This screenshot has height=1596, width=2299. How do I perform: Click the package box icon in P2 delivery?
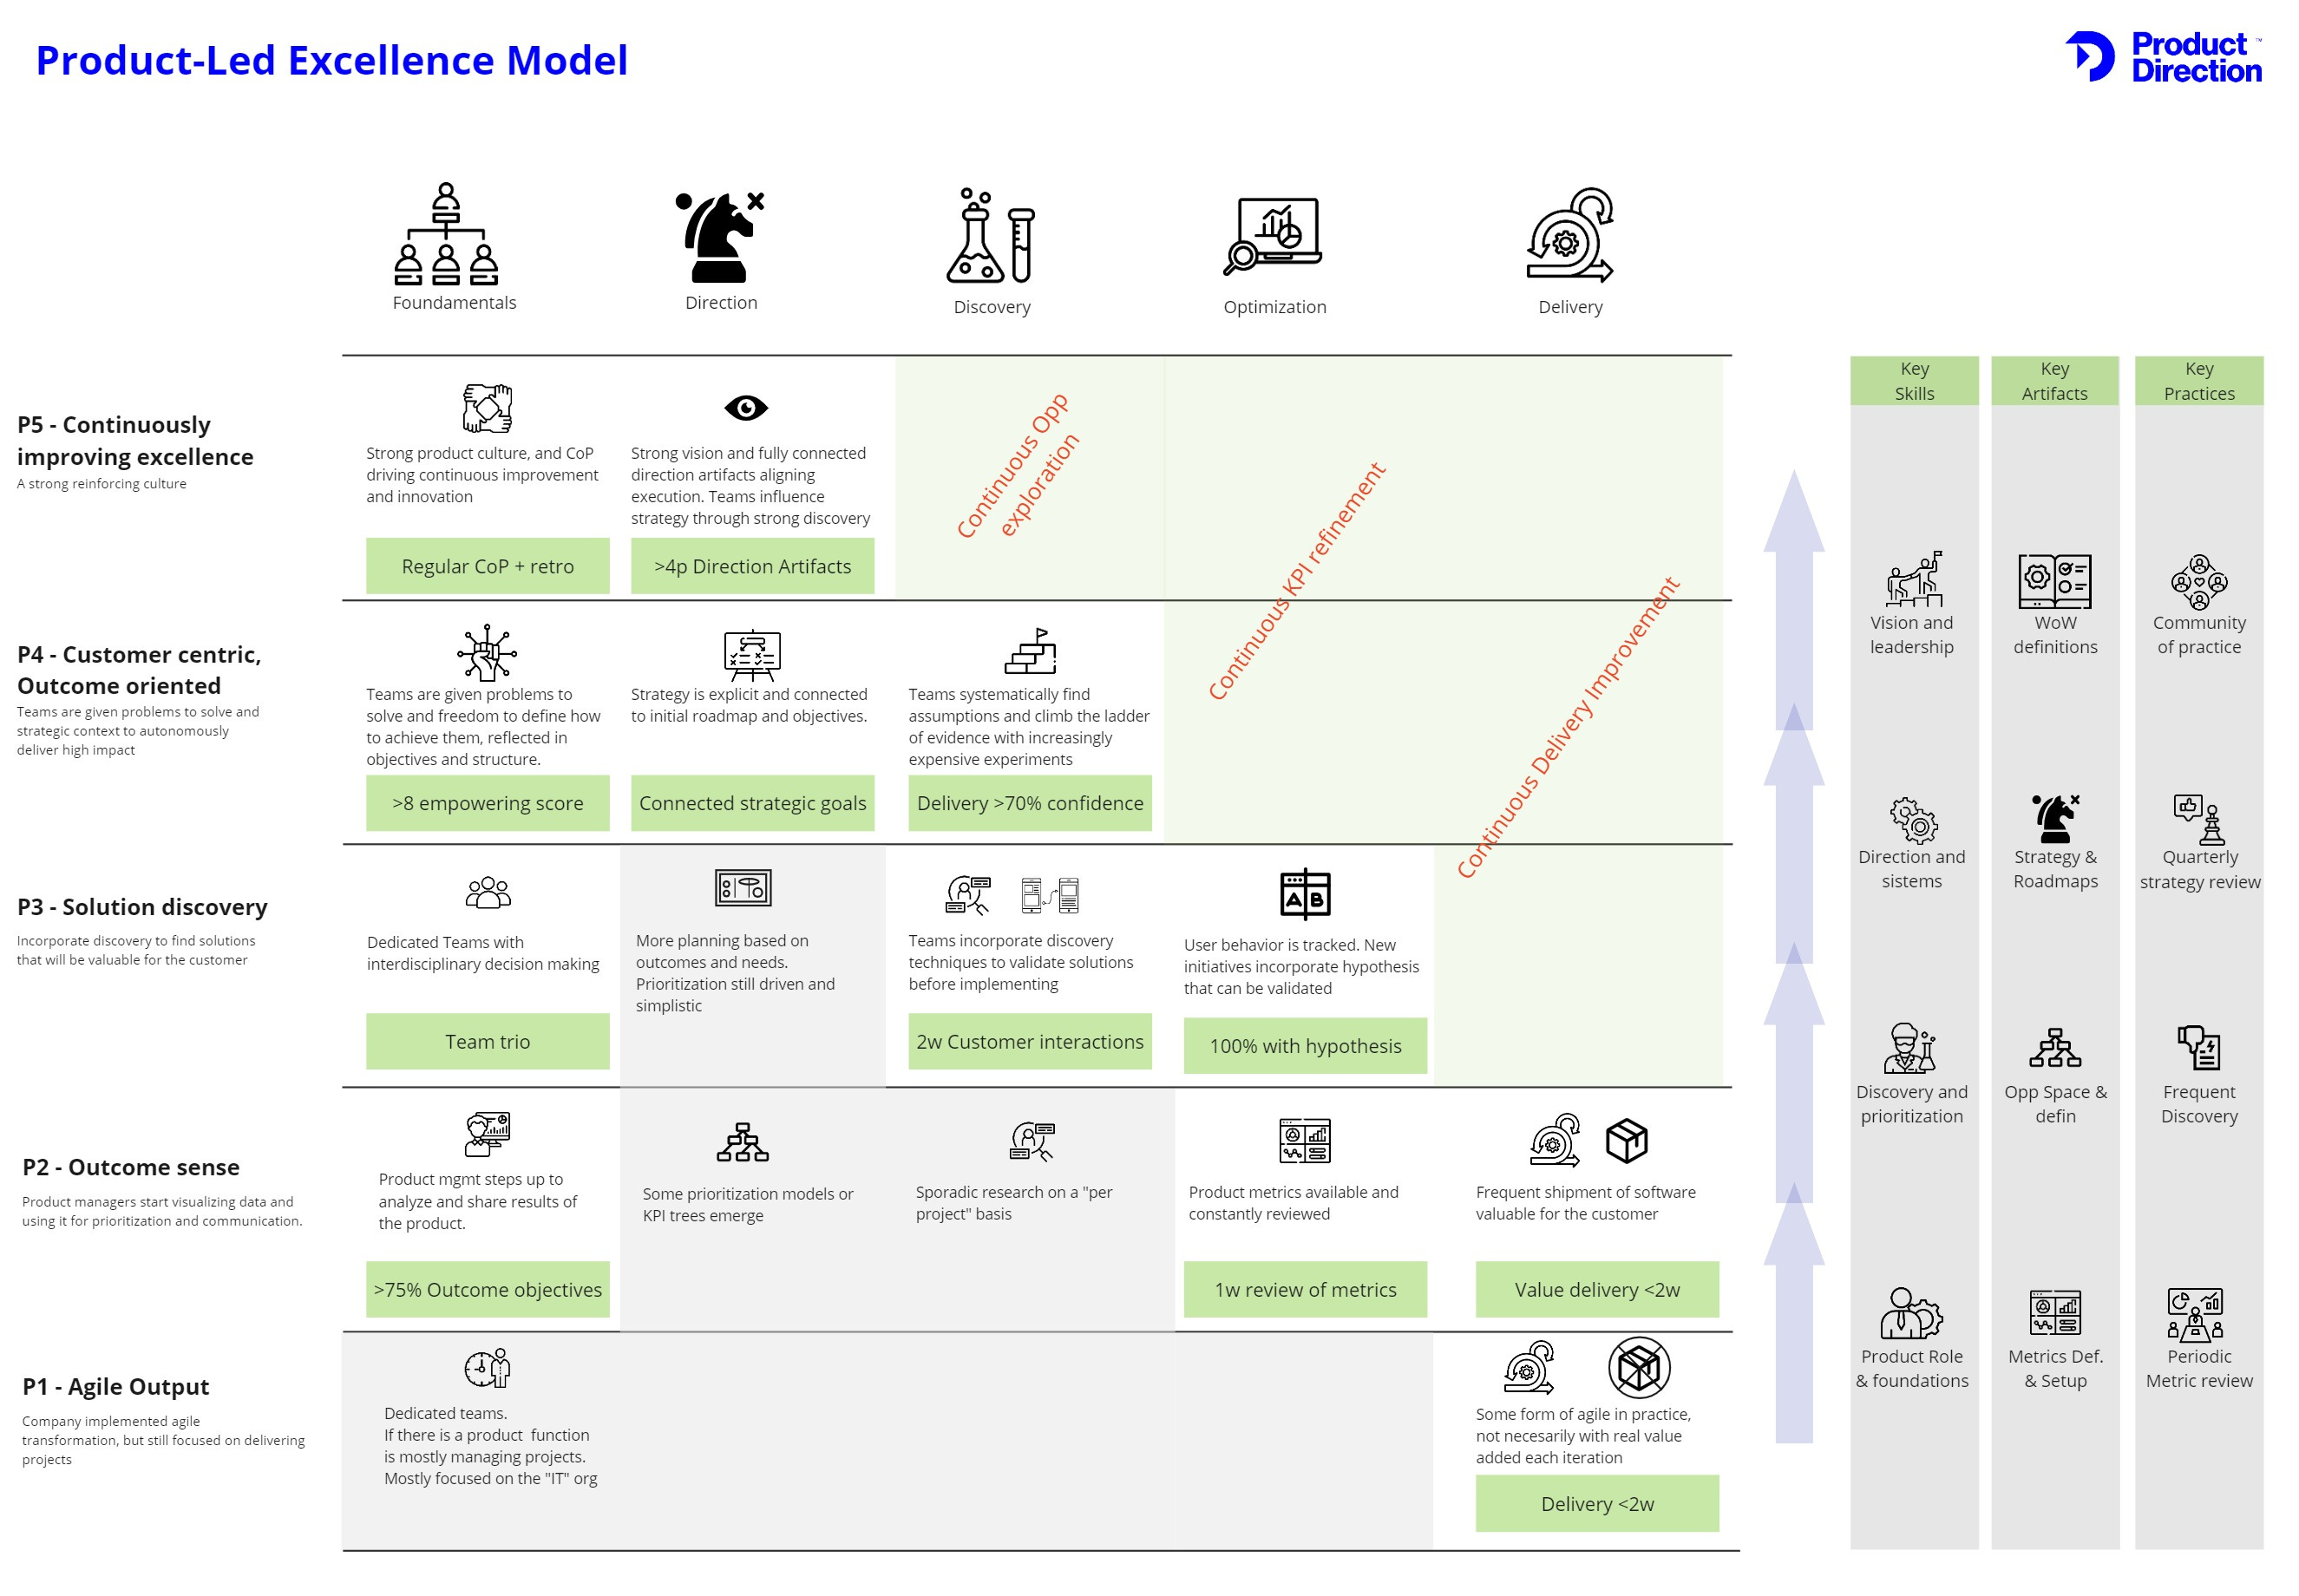1626,1140
